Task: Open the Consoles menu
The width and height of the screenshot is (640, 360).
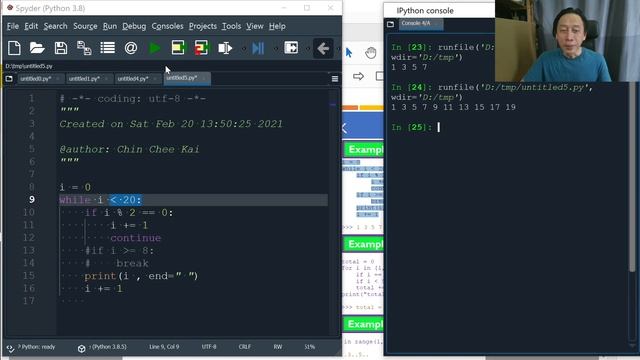Action: click(167, 26)
